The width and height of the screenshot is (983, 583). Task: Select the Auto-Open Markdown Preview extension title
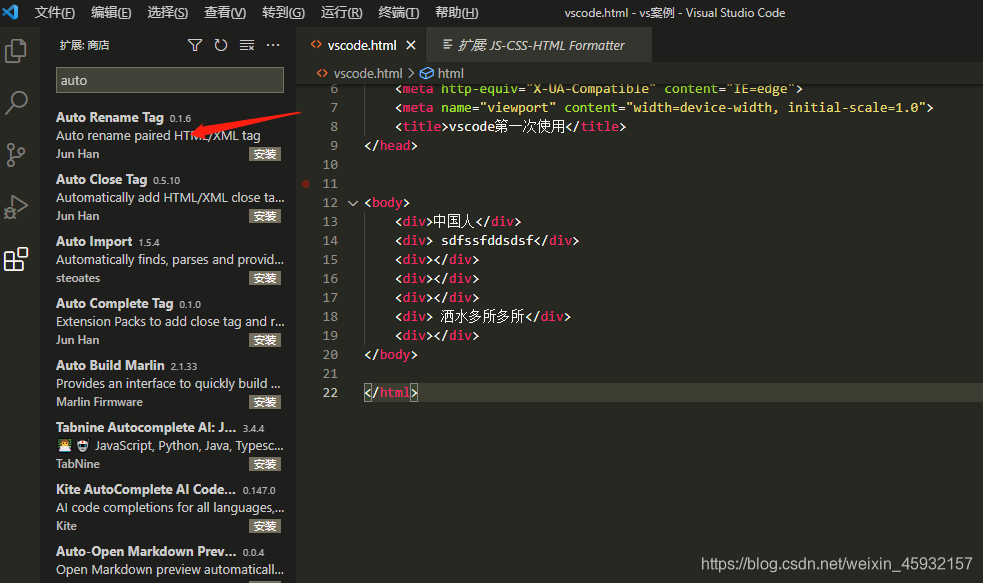(146, 552)
